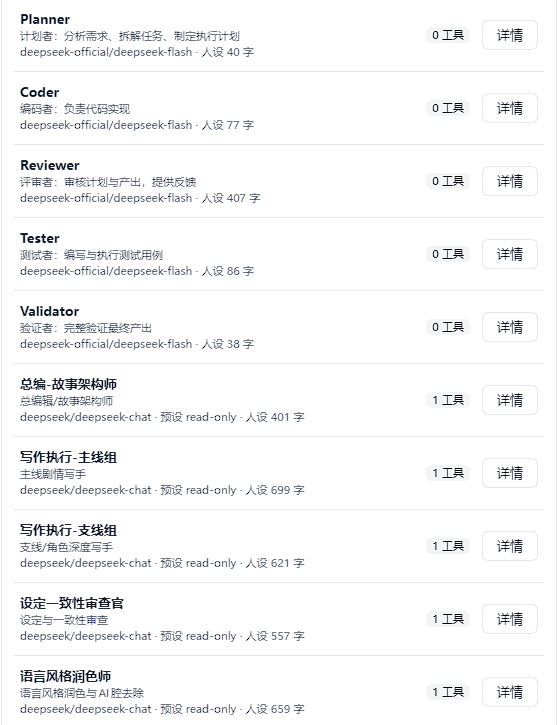Open Validator agent details

click(x=510, y=327)
